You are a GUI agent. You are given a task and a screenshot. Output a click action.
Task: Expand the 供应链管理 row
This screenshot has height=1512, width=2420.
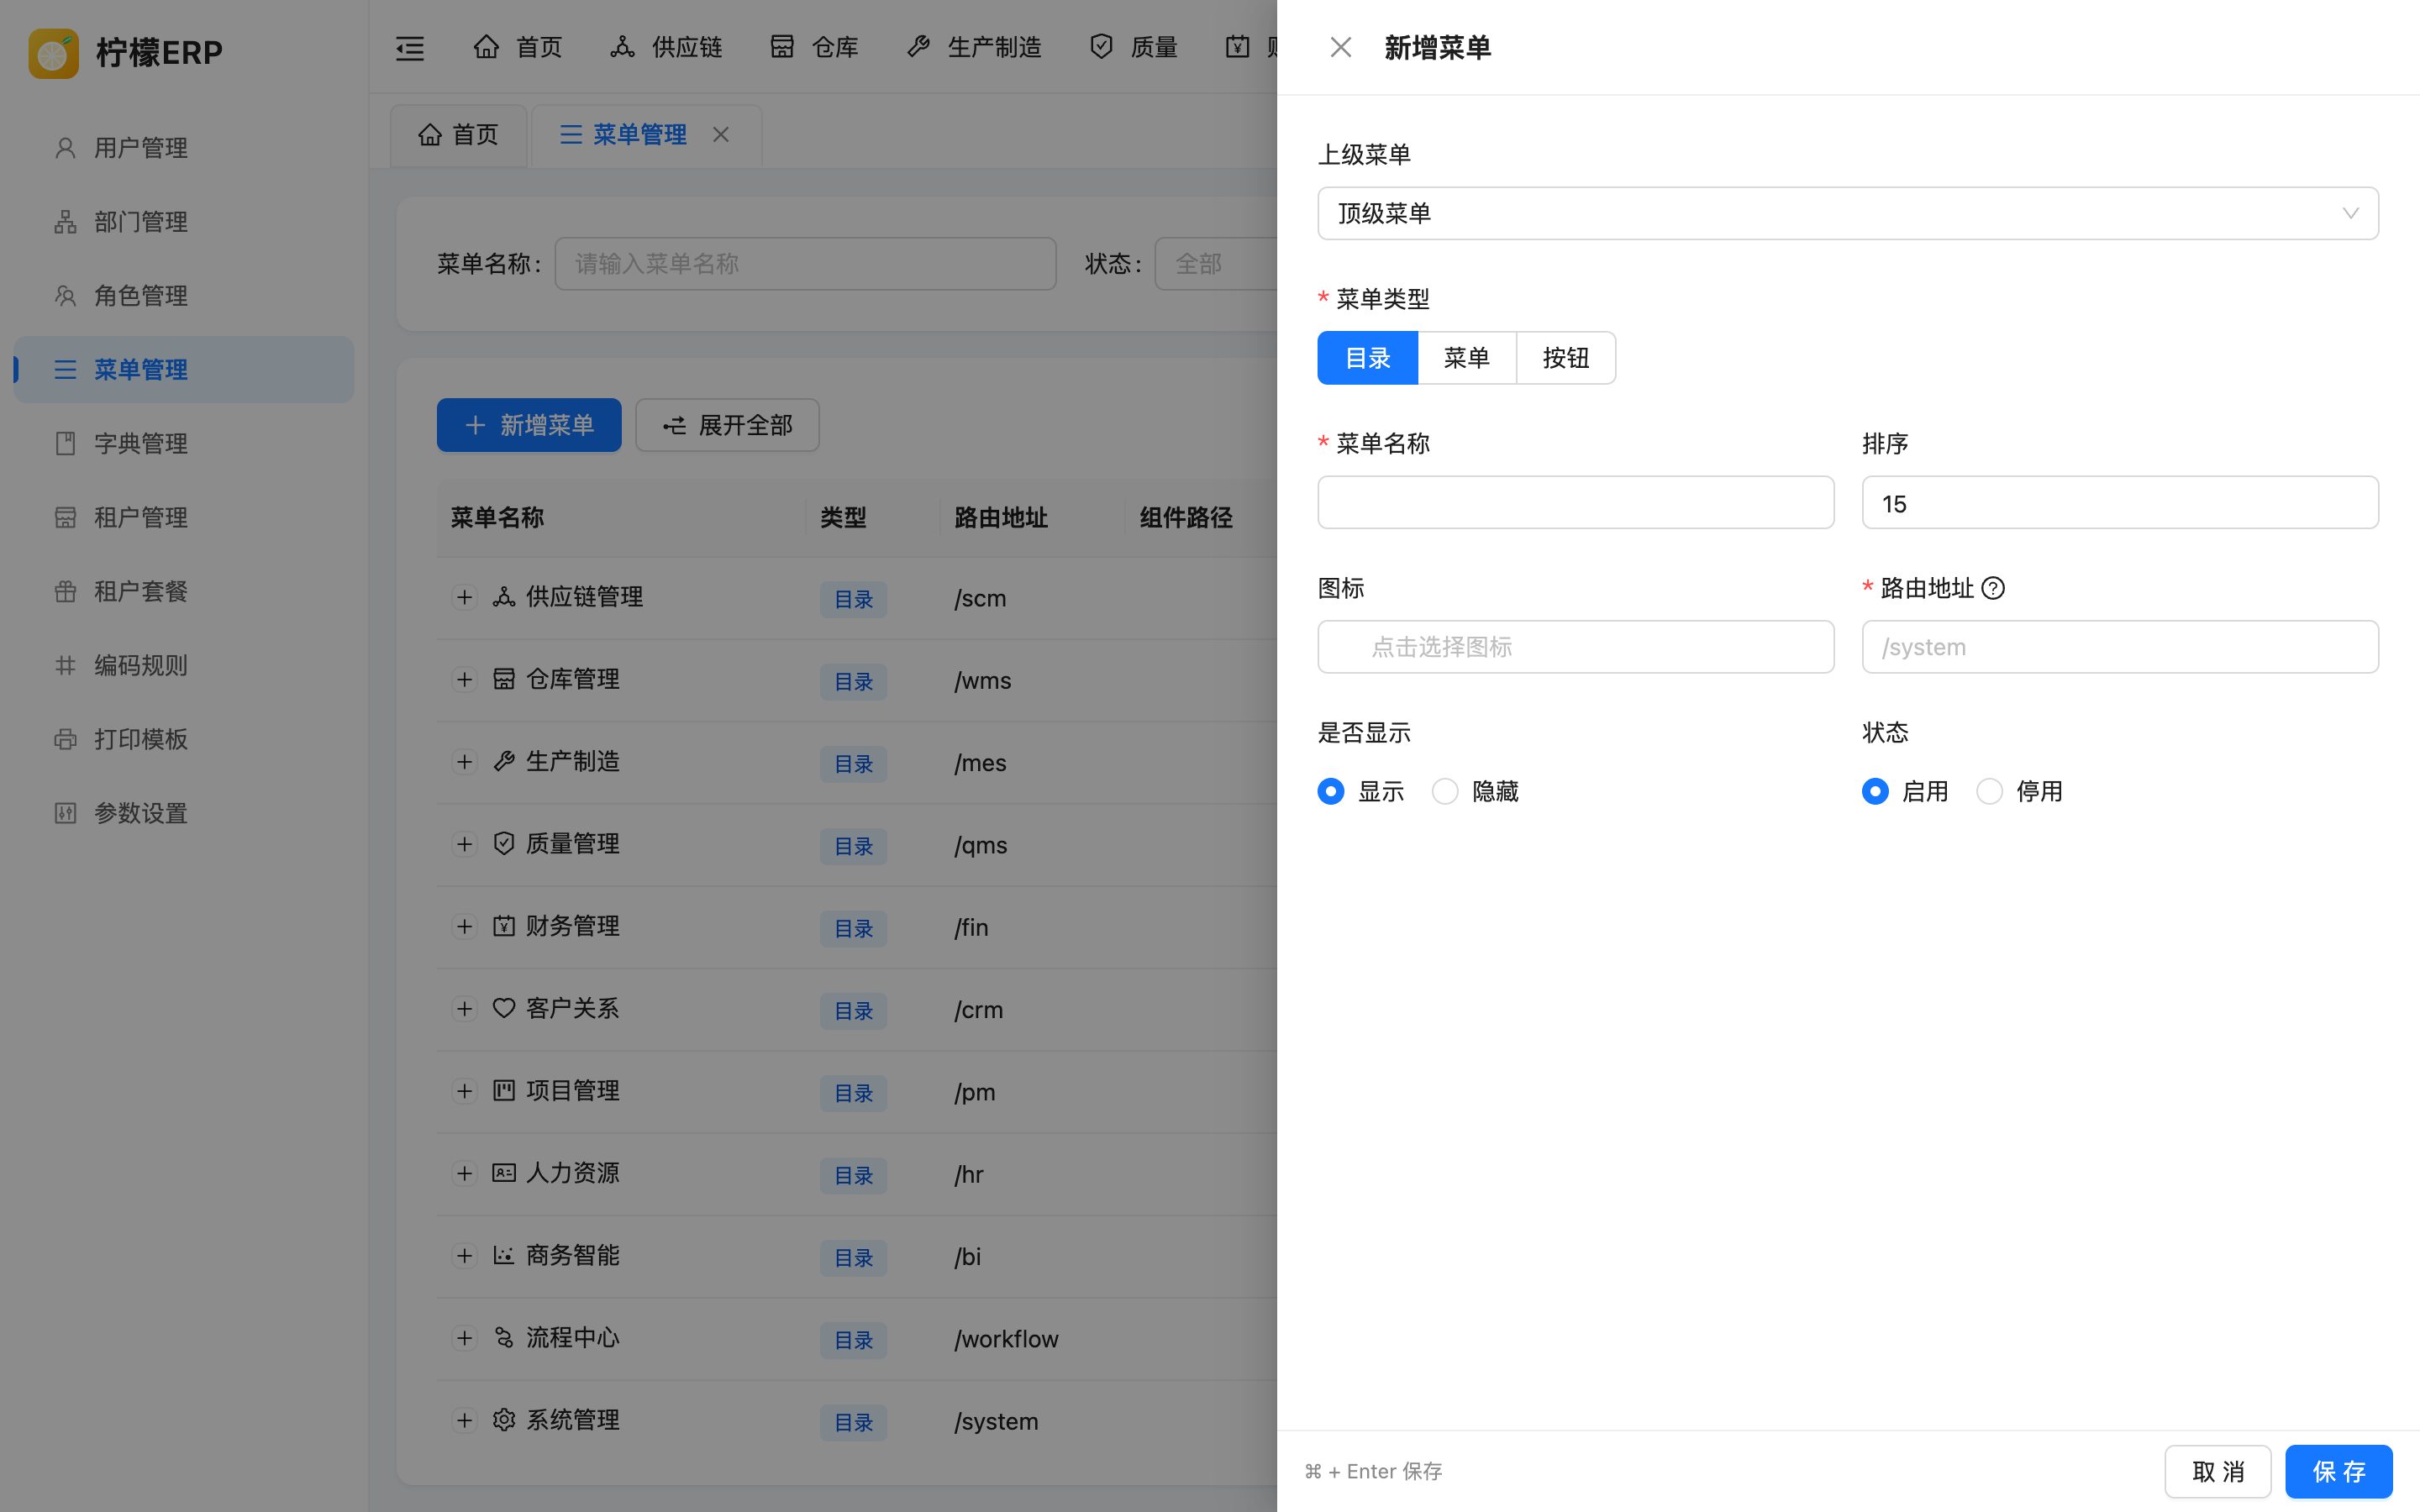point(464,597)
